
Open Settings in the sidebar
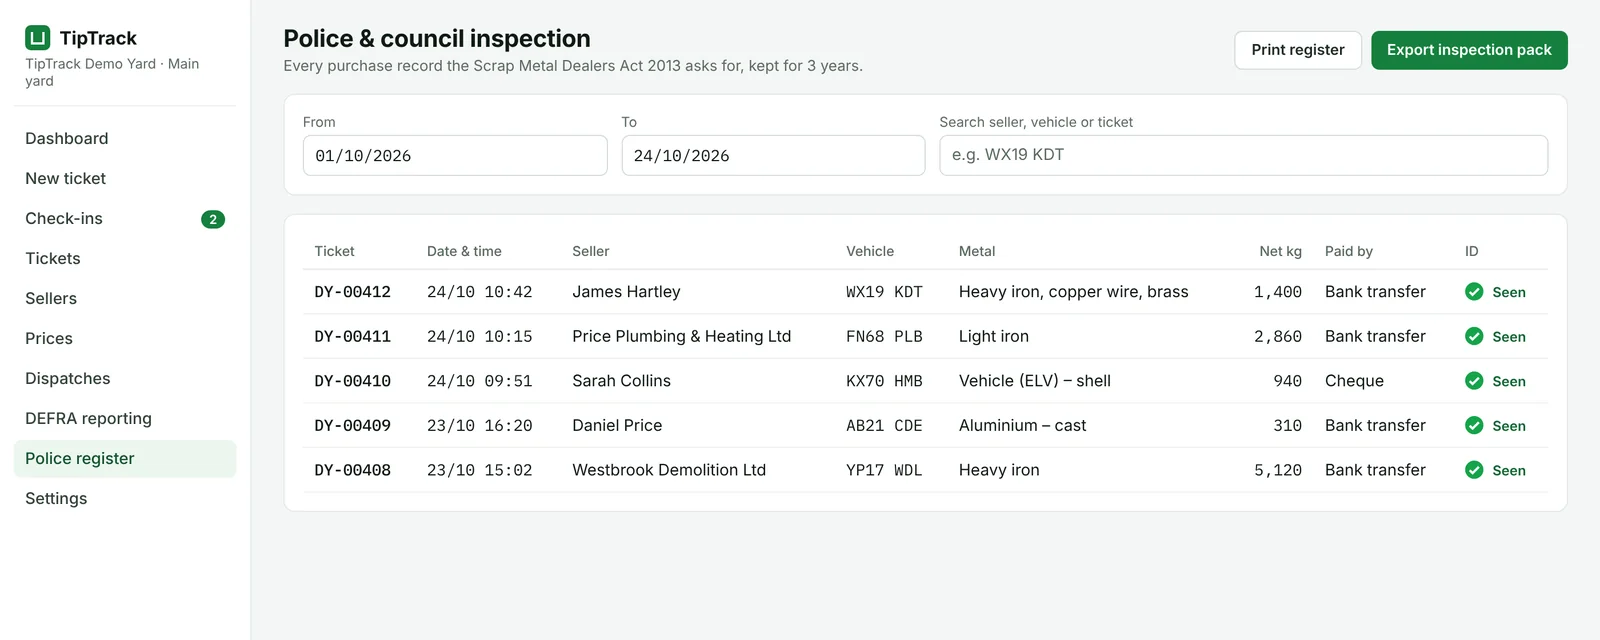point(125,499)
